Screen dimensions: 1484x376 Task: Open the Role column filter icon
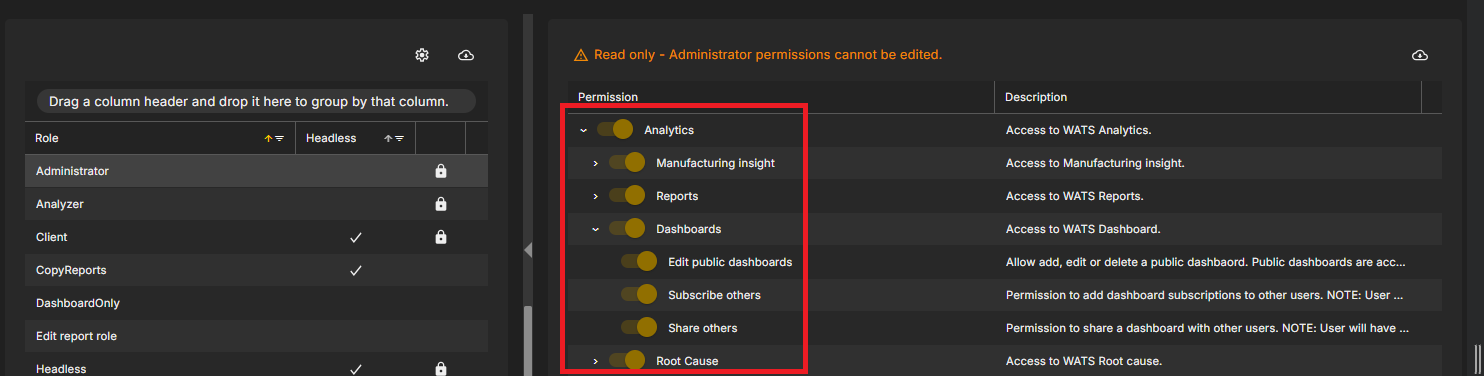point(279,138)
